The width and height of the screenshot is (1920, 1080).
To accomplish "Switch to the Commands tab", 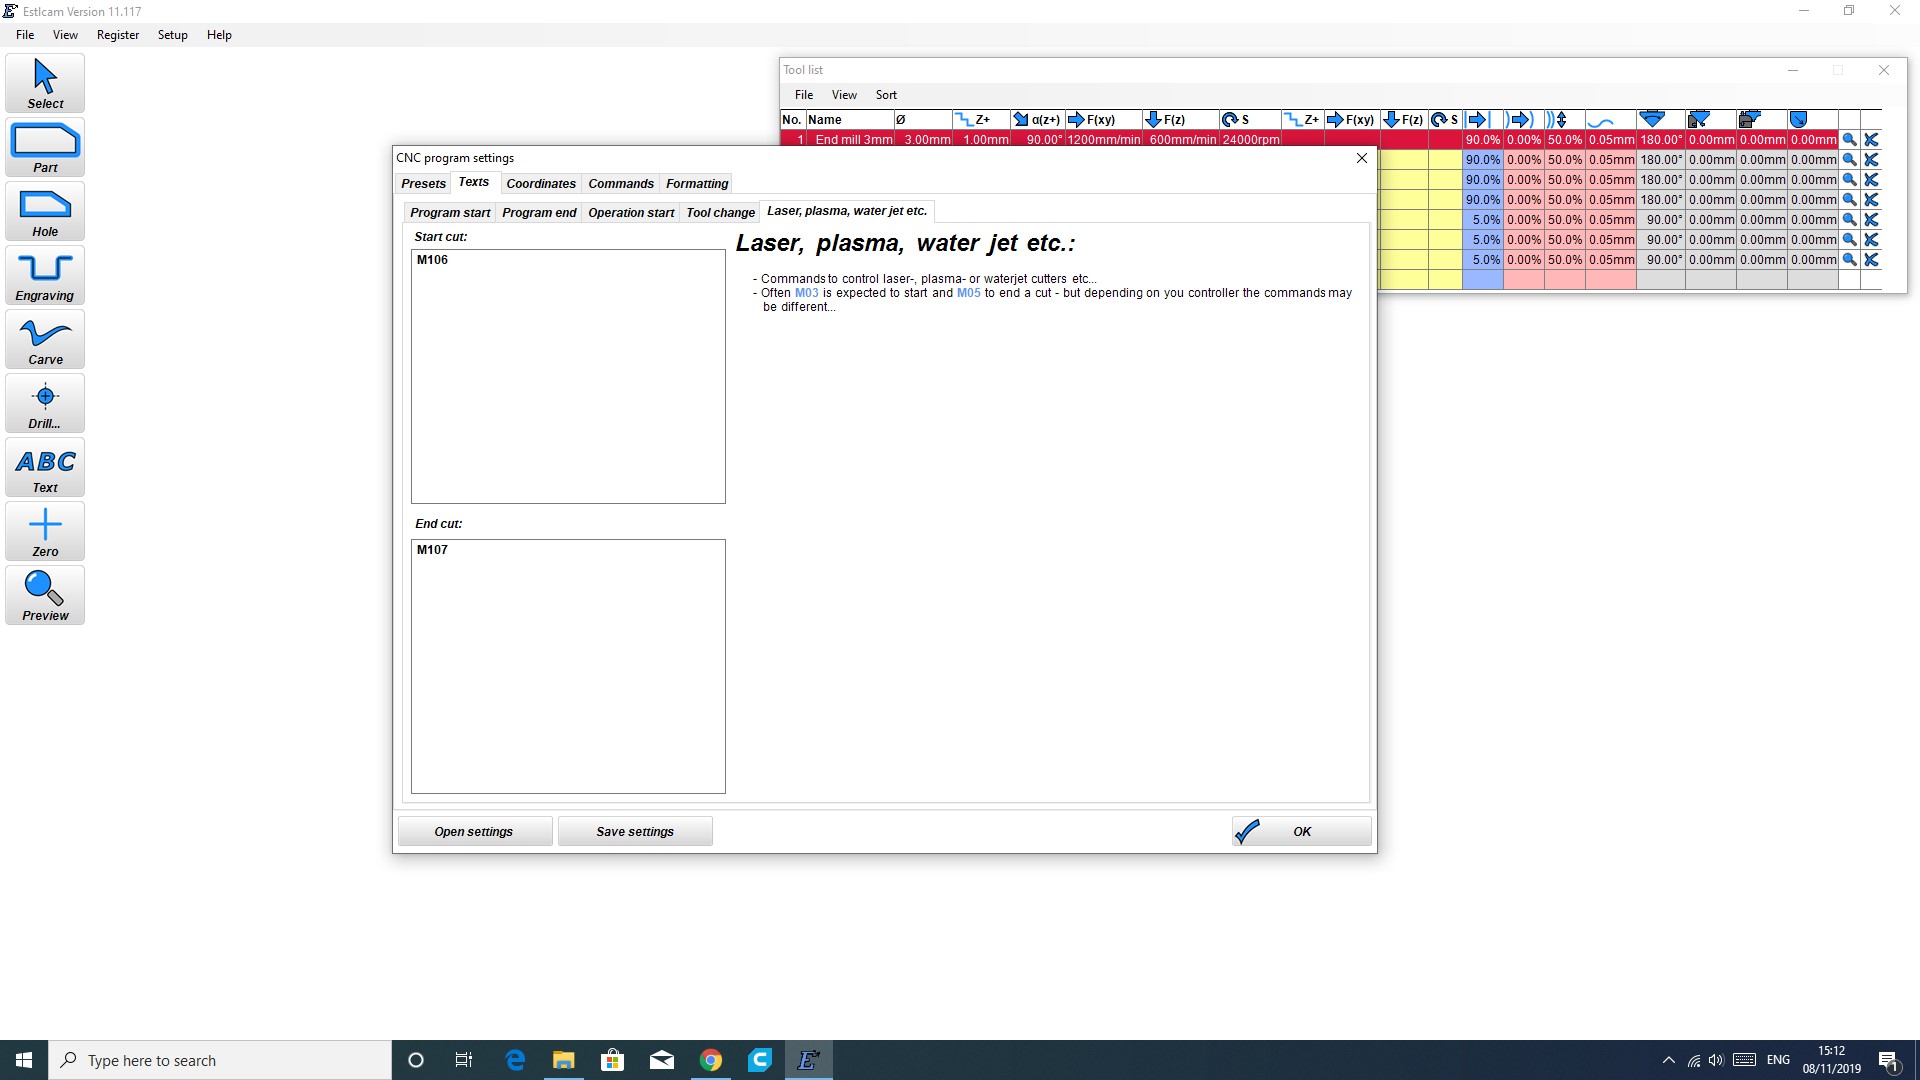I will 621,184.
